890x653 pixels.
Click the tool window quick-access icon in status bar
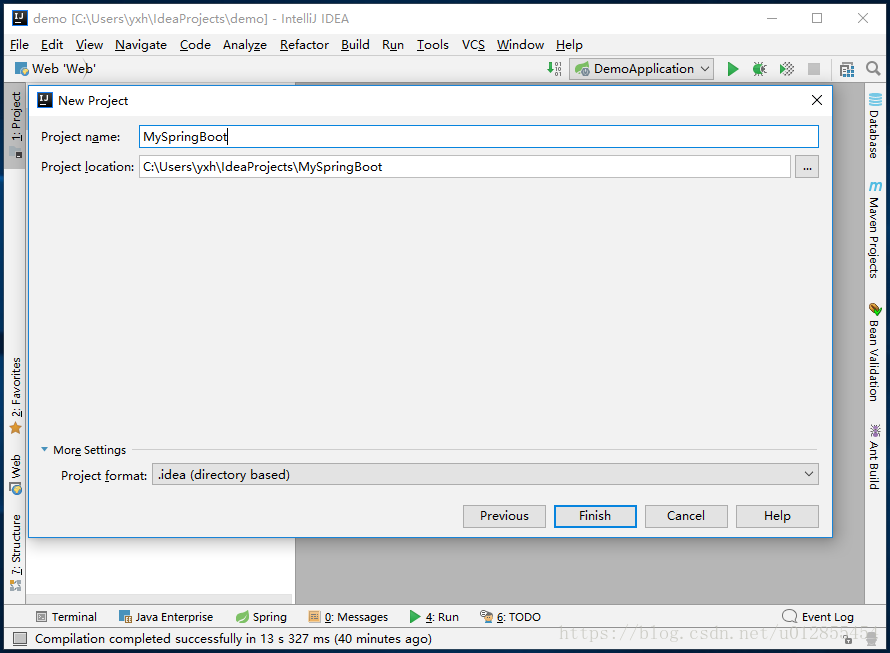click(x=20, y=639)
